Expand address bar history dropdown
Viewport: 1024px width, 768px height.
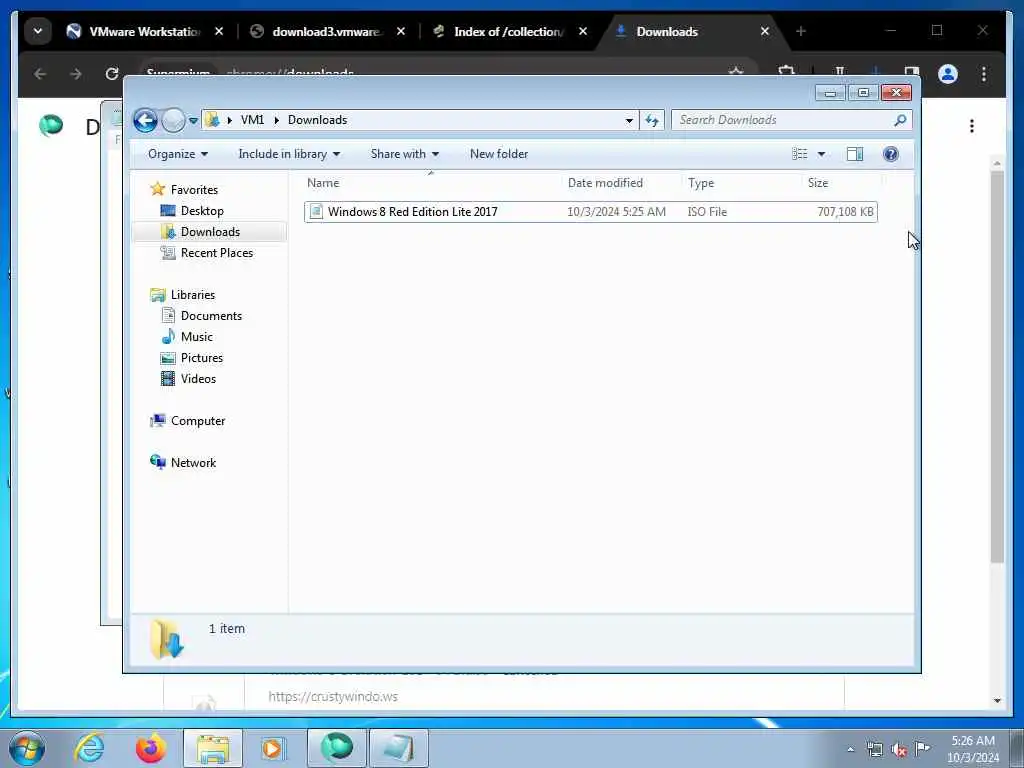click(629, 120)
